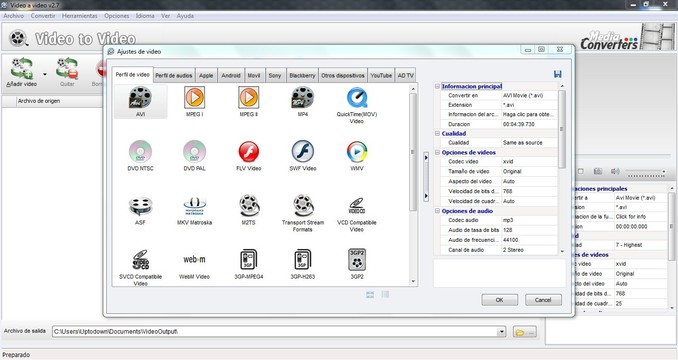Collapse the Opciones de audio section

coord(437,211)
